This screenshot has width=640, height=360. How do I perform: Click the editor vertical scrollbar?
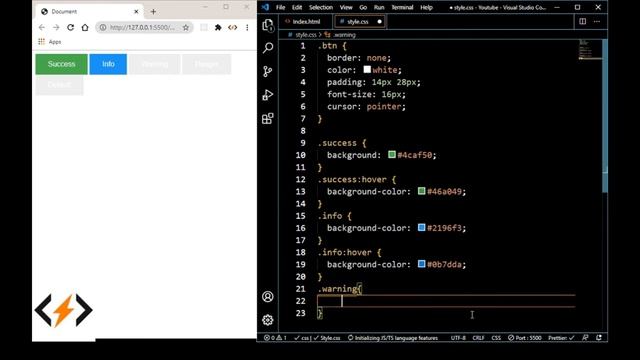605,115
